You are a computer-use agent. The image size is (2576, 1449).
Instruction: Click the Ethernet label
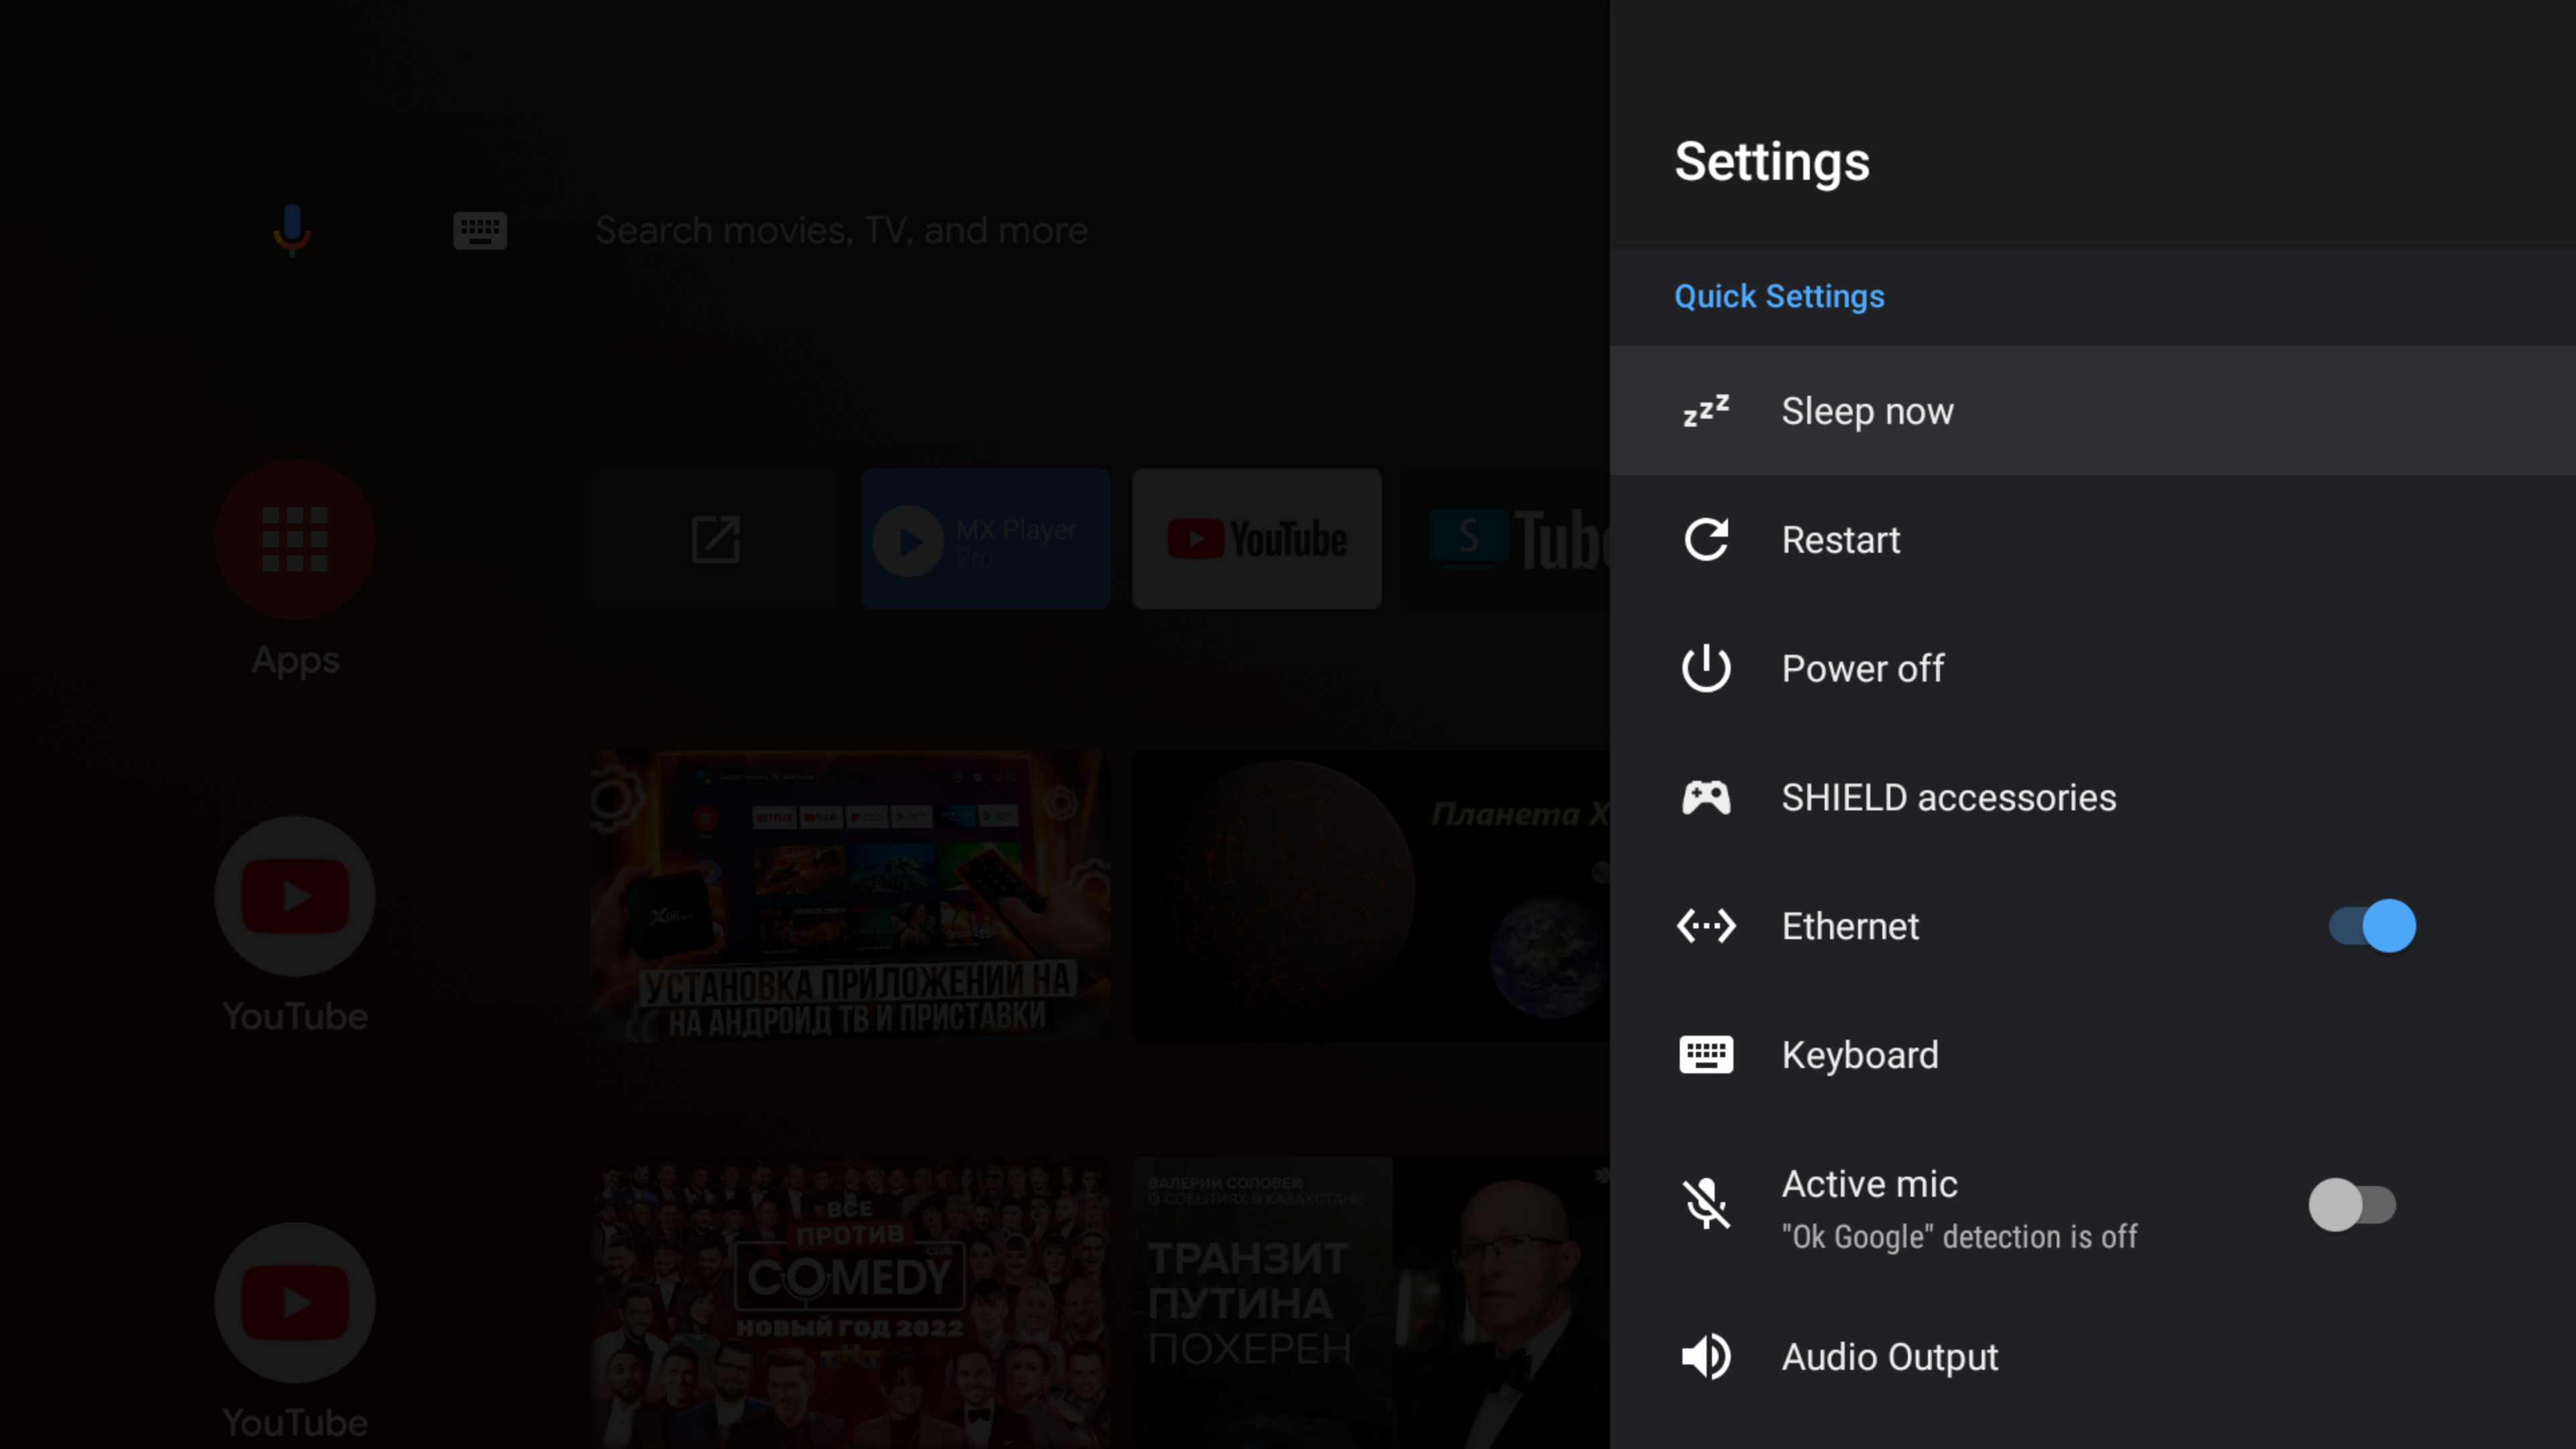pos(1850,926)
